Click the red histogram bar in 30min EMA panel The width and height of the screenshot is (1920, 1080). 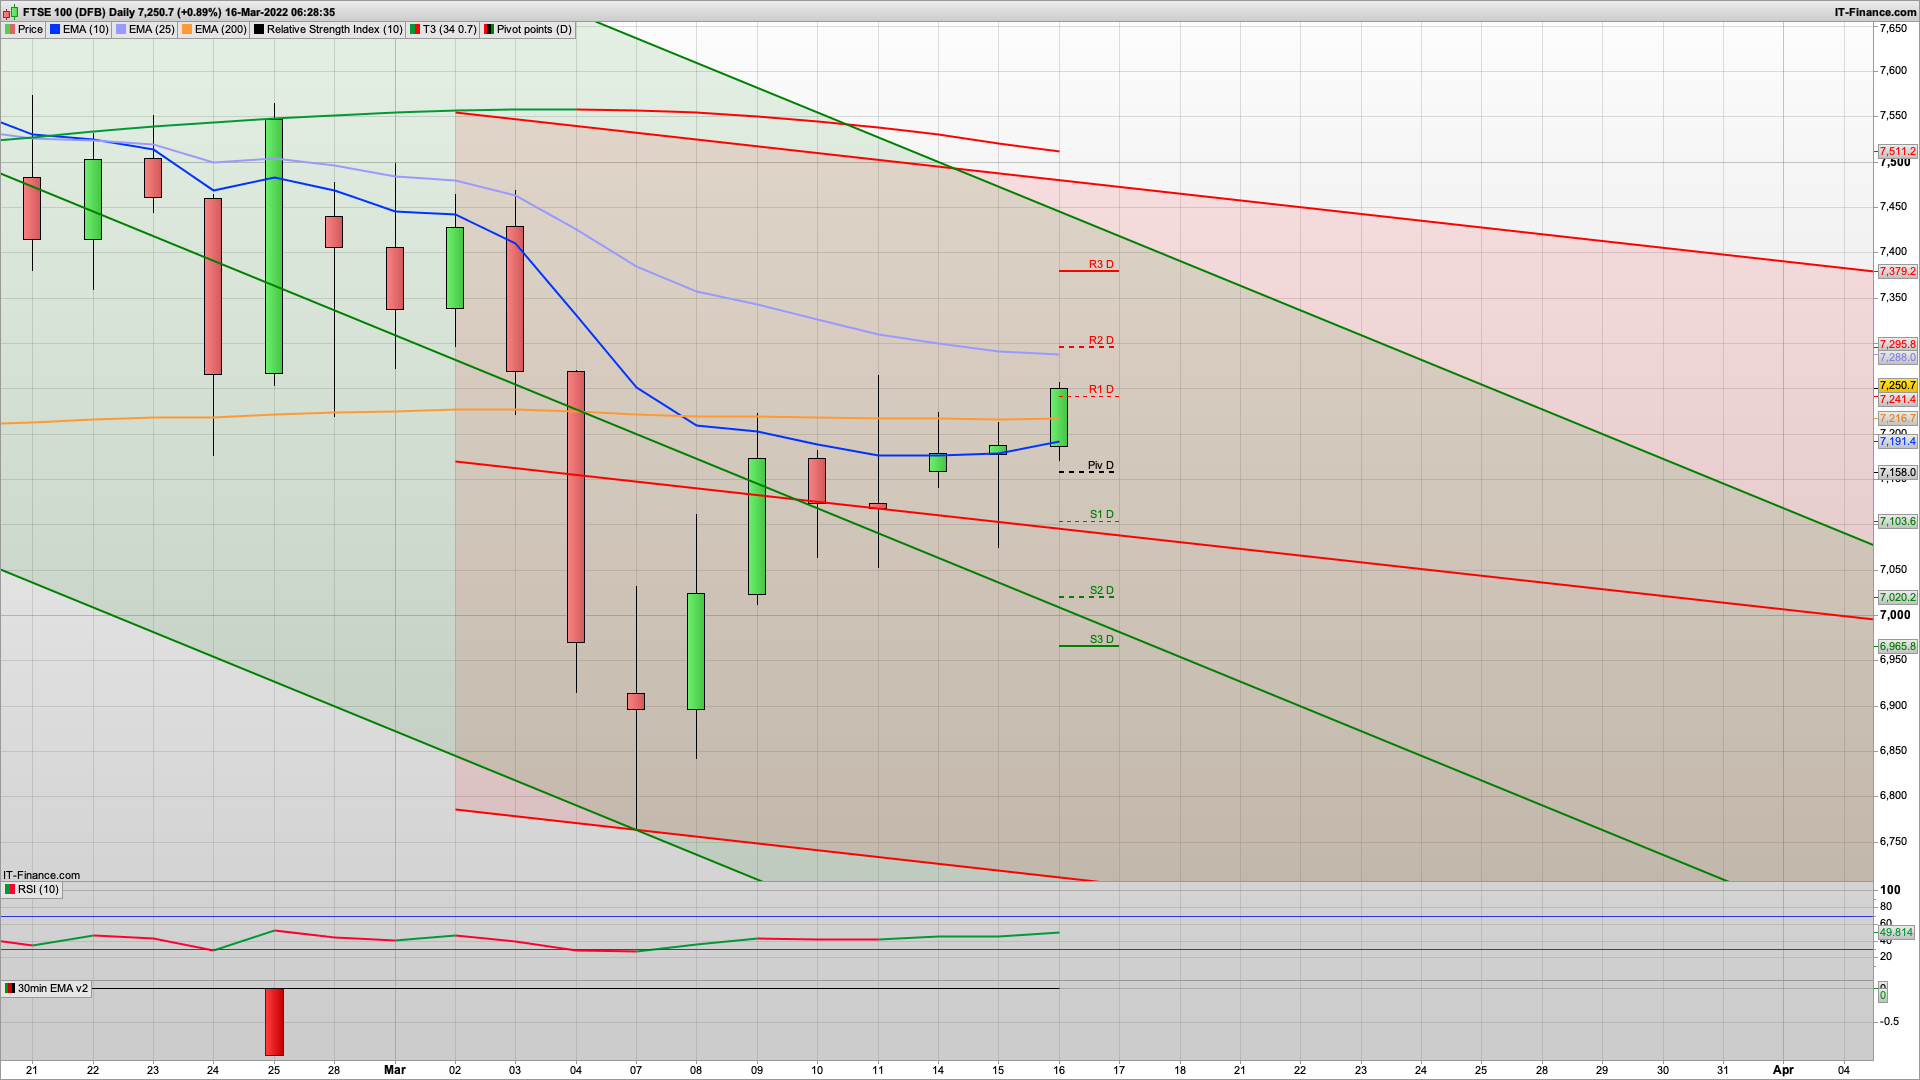pos(274,1022)
